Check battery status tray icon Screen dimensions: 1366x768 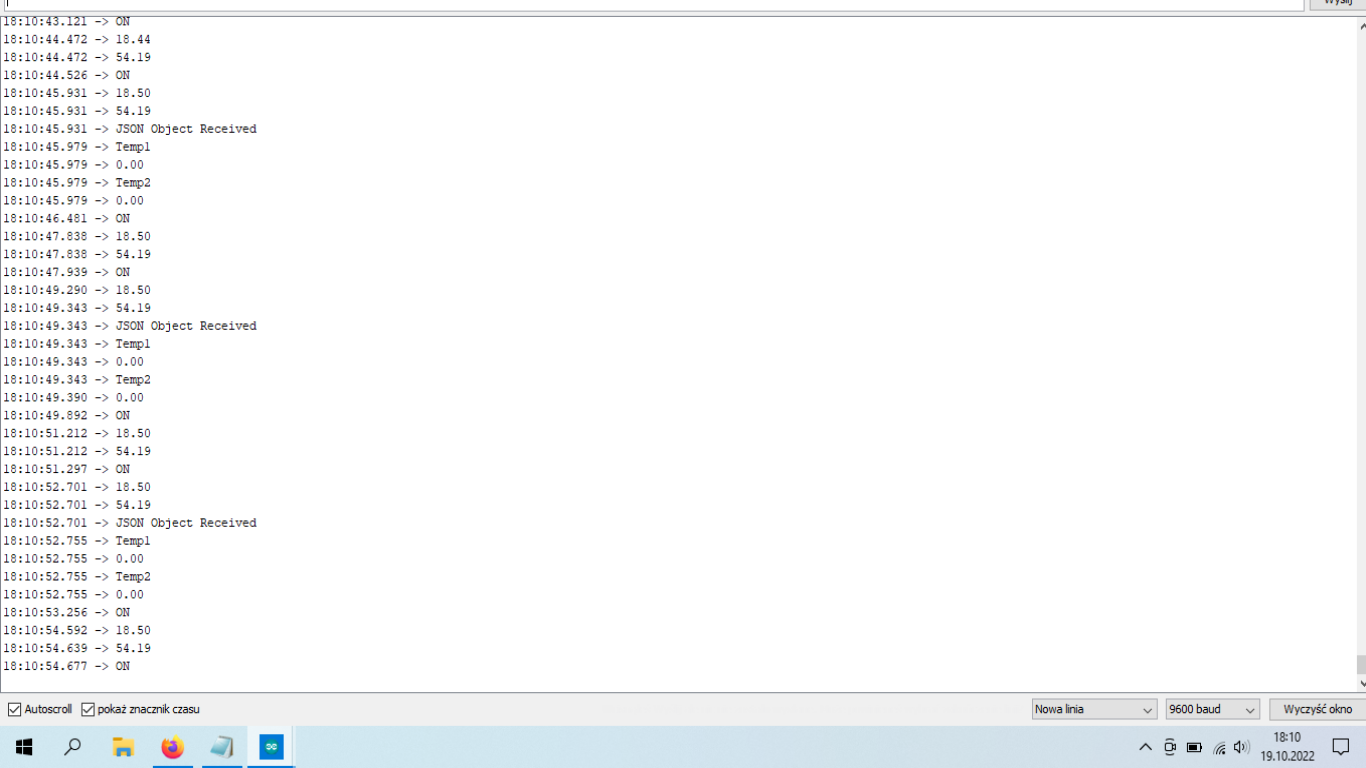pos(1194,747)
